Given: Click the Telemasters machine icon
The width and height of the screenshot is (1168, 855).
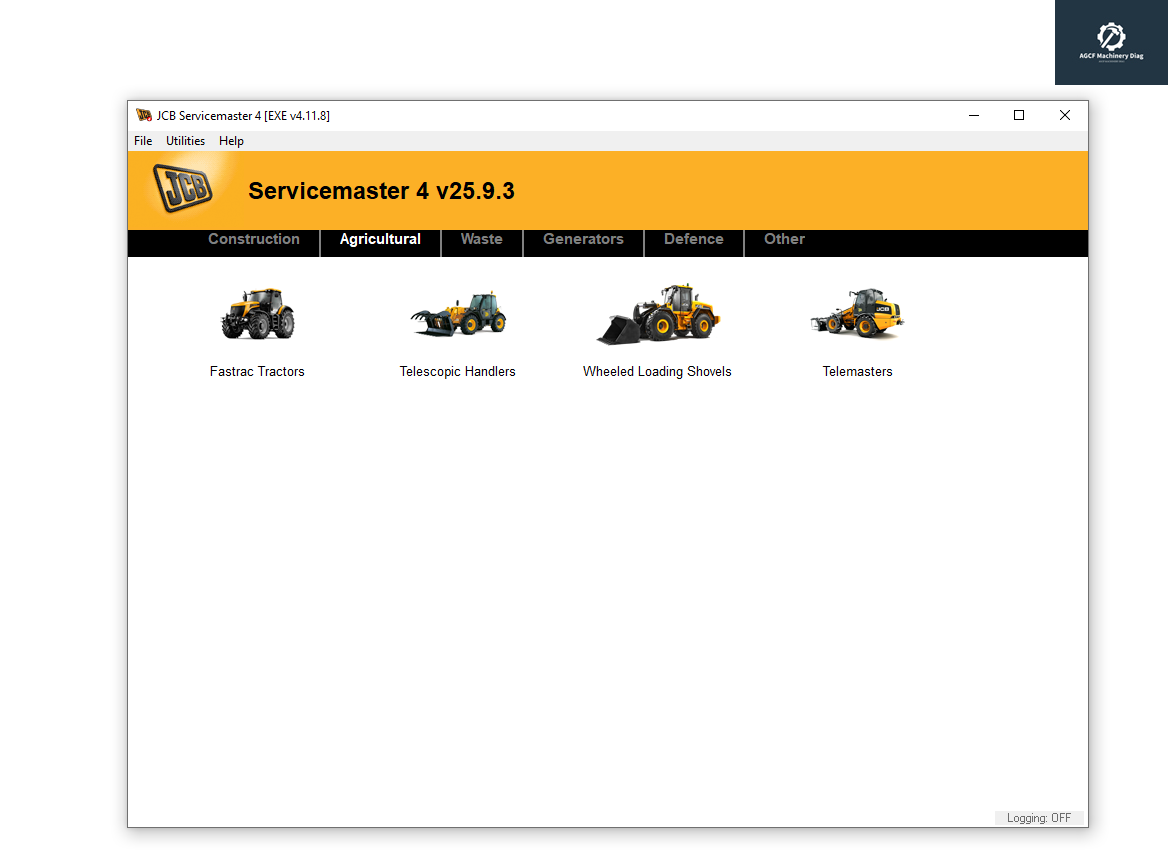Looking at the screenshot, I should click(x=857, y=314).
